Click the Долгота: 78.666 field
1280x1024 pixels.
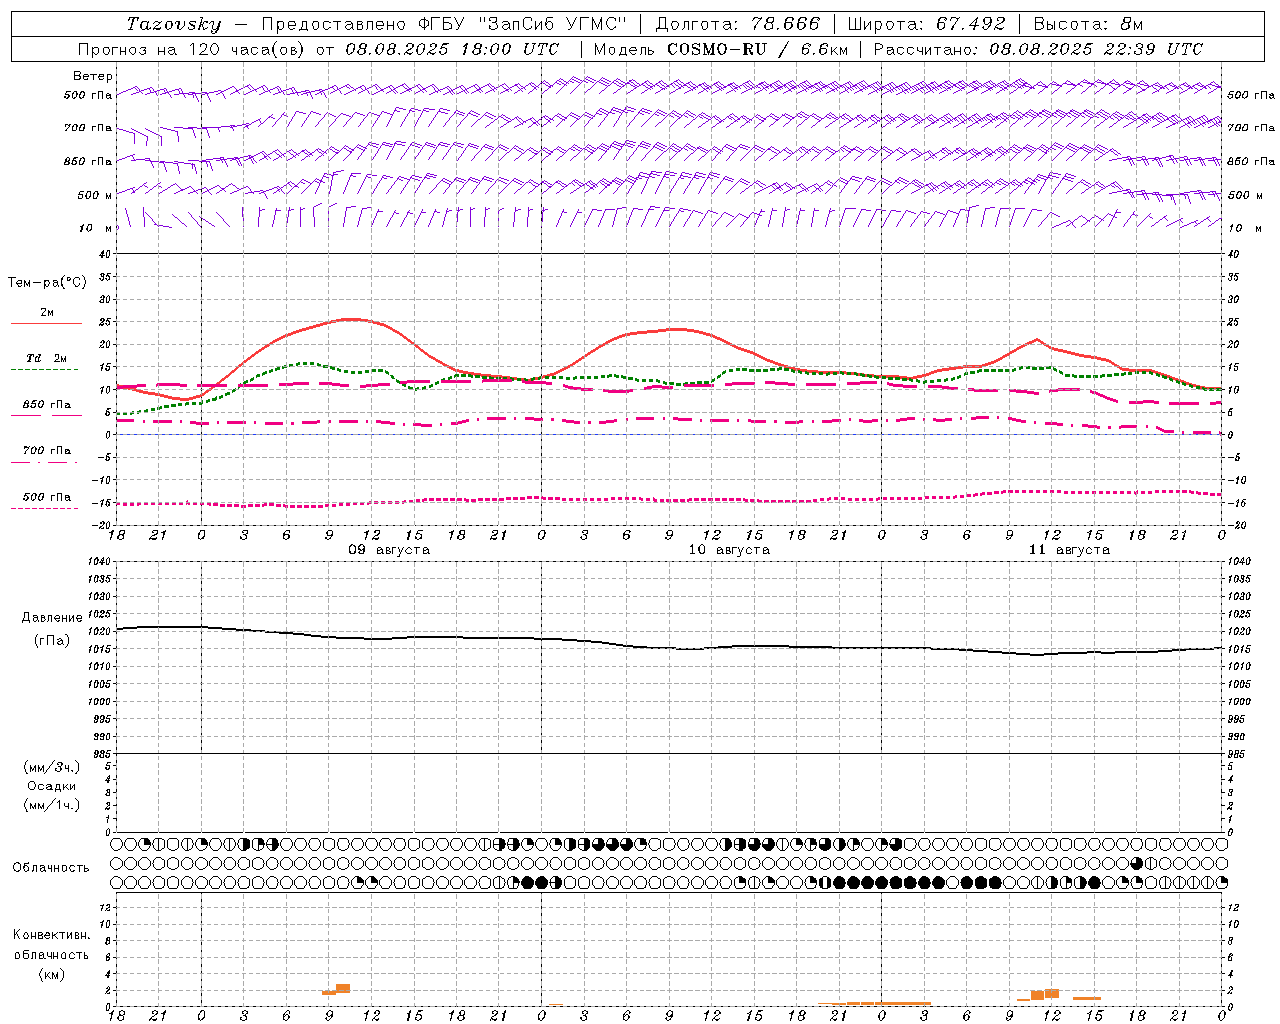737,24
